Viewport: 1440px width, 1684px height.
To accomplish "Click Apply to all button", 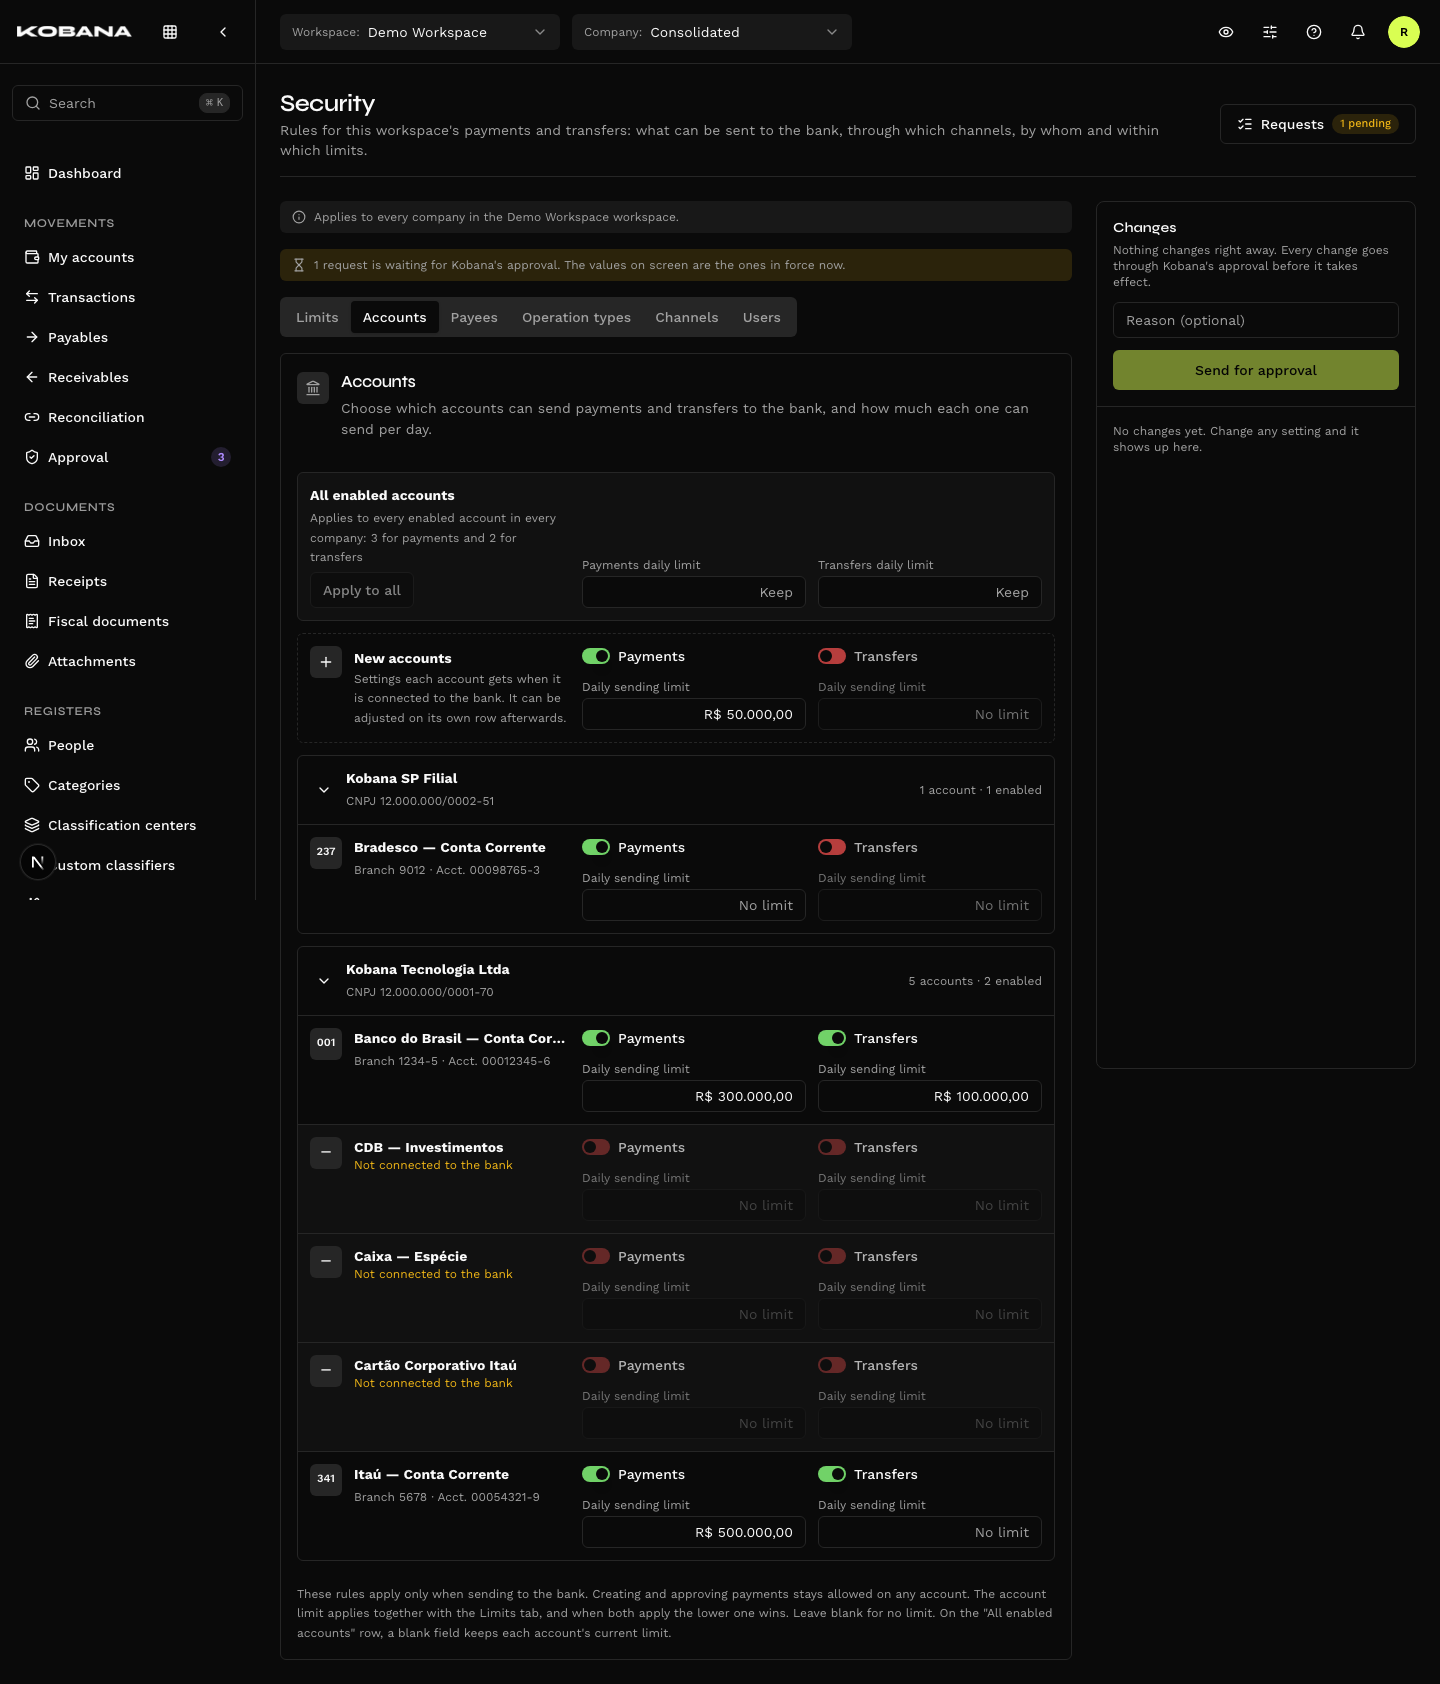I will [362, 590].
